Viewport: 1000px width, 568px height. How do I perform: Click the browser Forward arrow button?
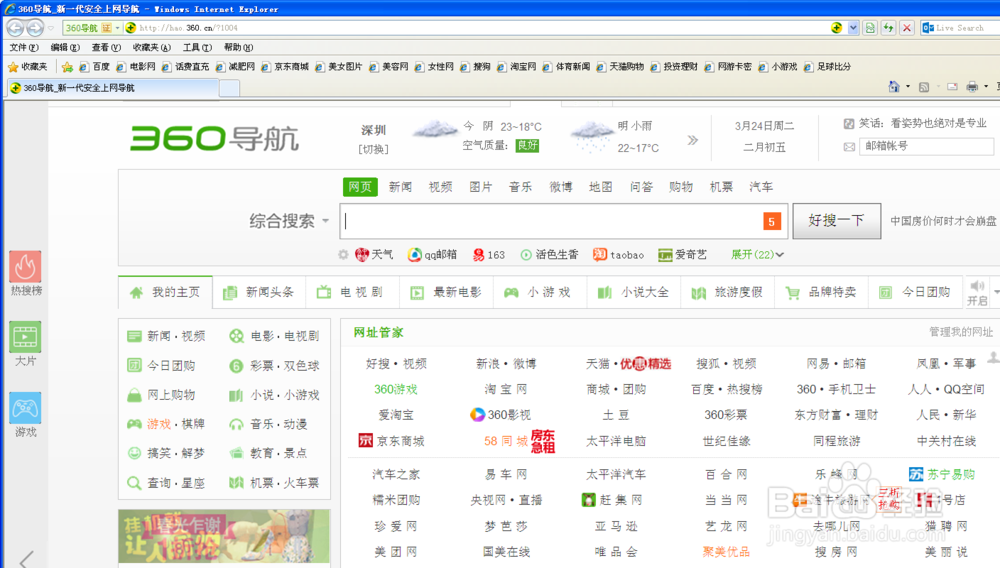(x=35, y=27)
